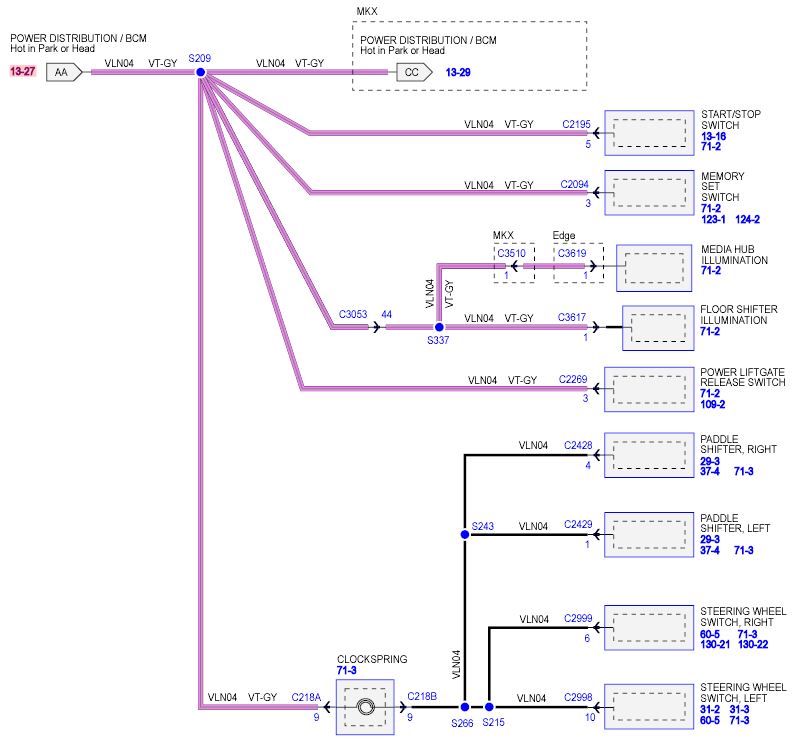Click connector label C3053
Image resolution: width=802 pixels, height=756 pixels.
click(353, 314)
